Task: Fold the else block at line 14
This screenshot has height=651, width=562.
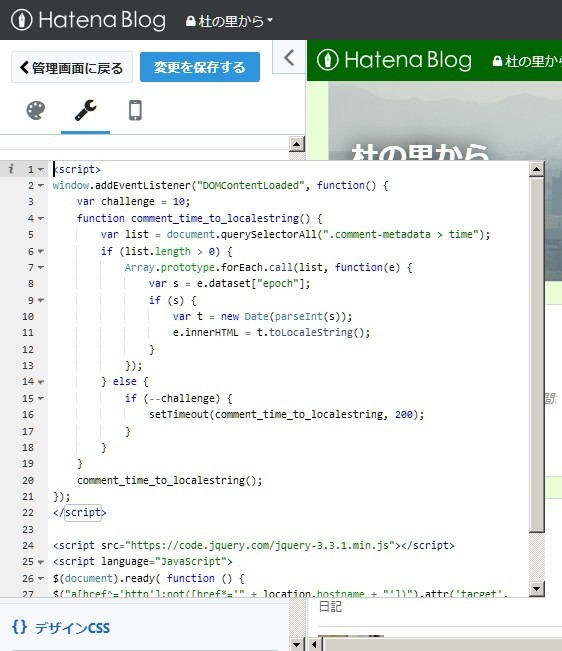Action: [x=41, y=382]
